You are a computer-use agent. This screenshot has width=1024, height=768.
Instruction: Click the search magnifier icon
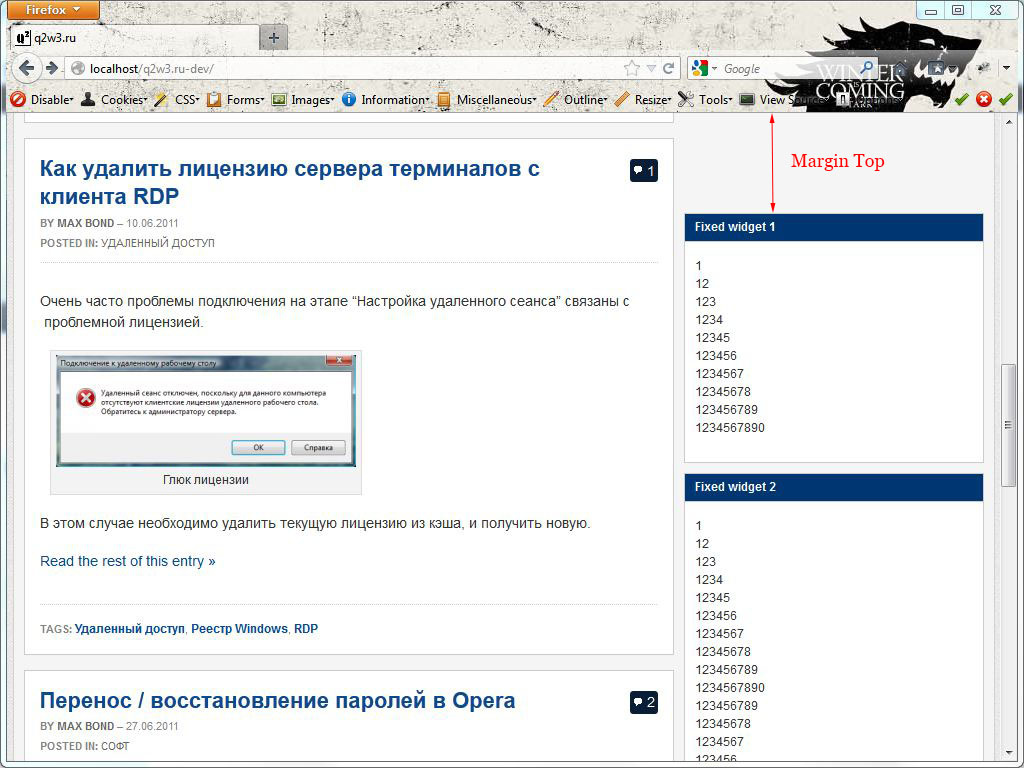coord(867,67)
